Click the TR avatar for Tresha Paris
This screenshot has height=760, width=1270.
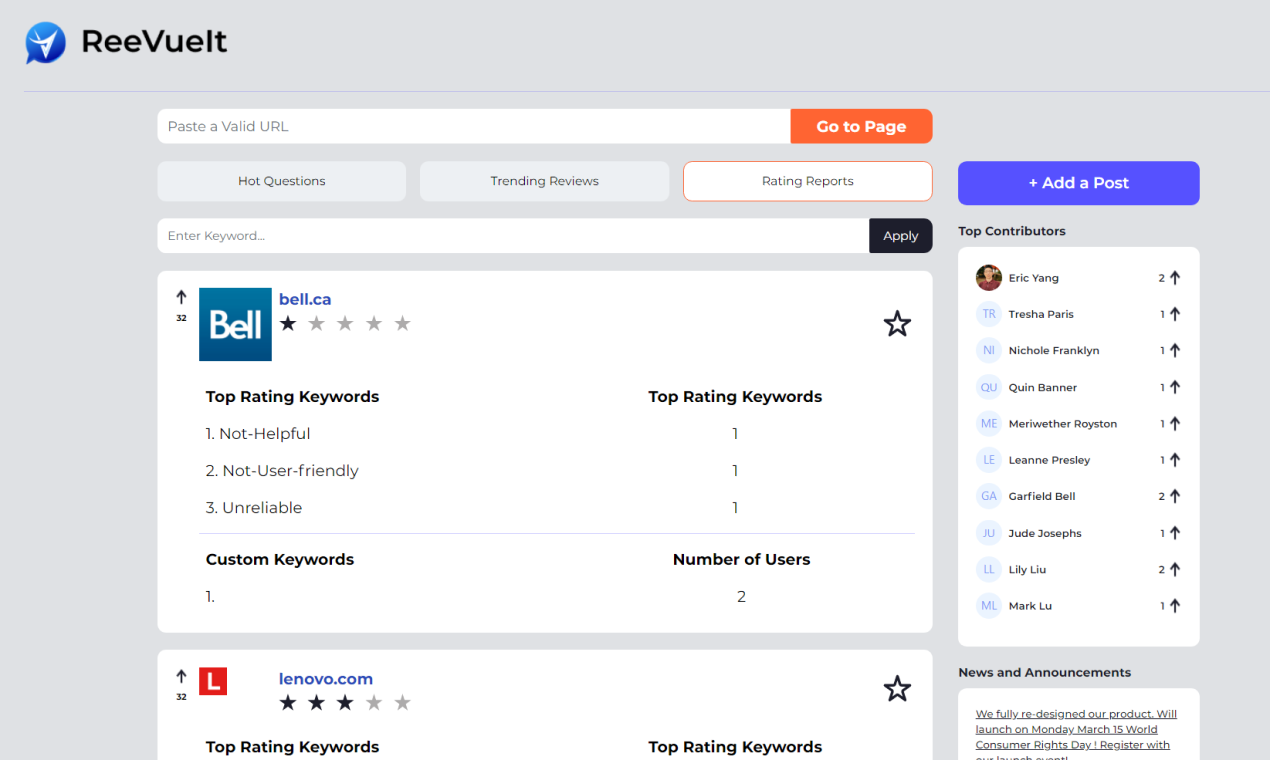[x=989, y=314]
